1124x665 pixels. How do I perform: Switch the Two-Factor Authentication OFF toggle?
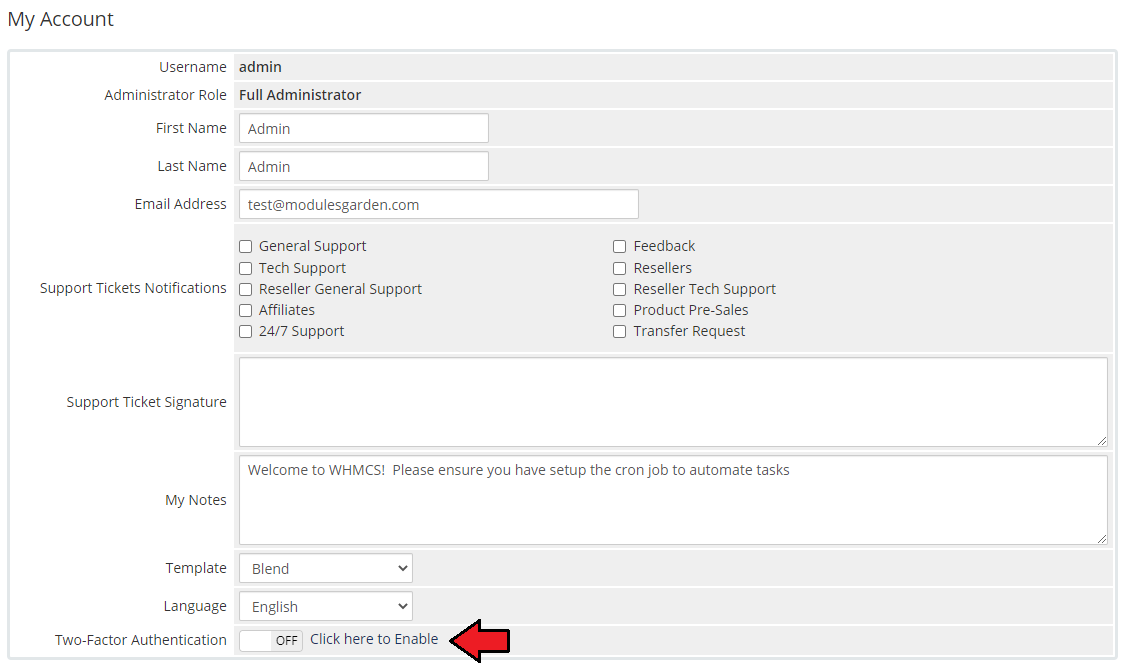pyautogui.click(x=271, y=641)
